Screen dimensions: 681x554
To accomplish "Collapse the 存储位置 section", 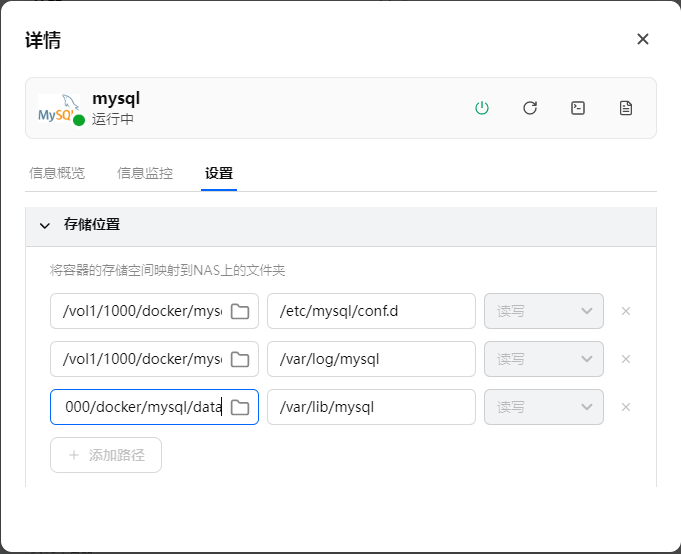I will 44,226.
